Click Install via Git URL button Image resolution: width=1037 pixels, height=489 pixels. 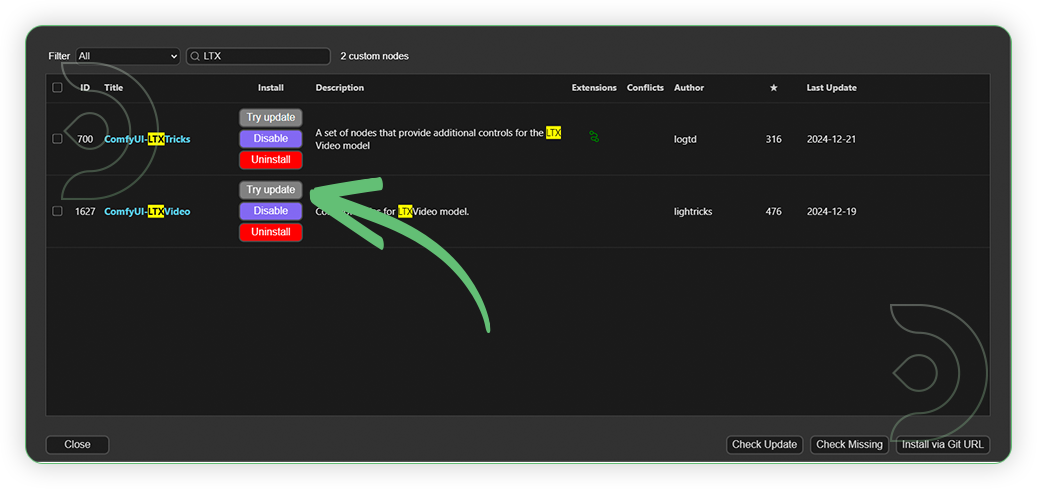coord(942,445)
